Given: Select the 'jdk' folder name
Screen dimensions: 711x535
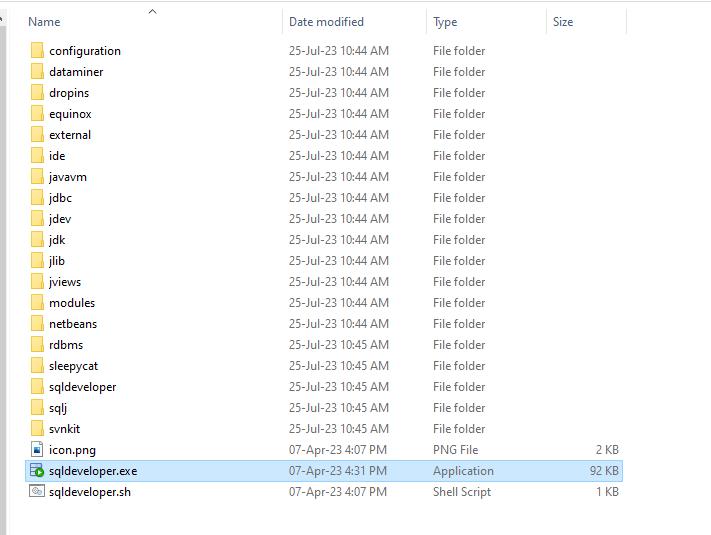Looking at the screenshot, I should pos(57,240).
